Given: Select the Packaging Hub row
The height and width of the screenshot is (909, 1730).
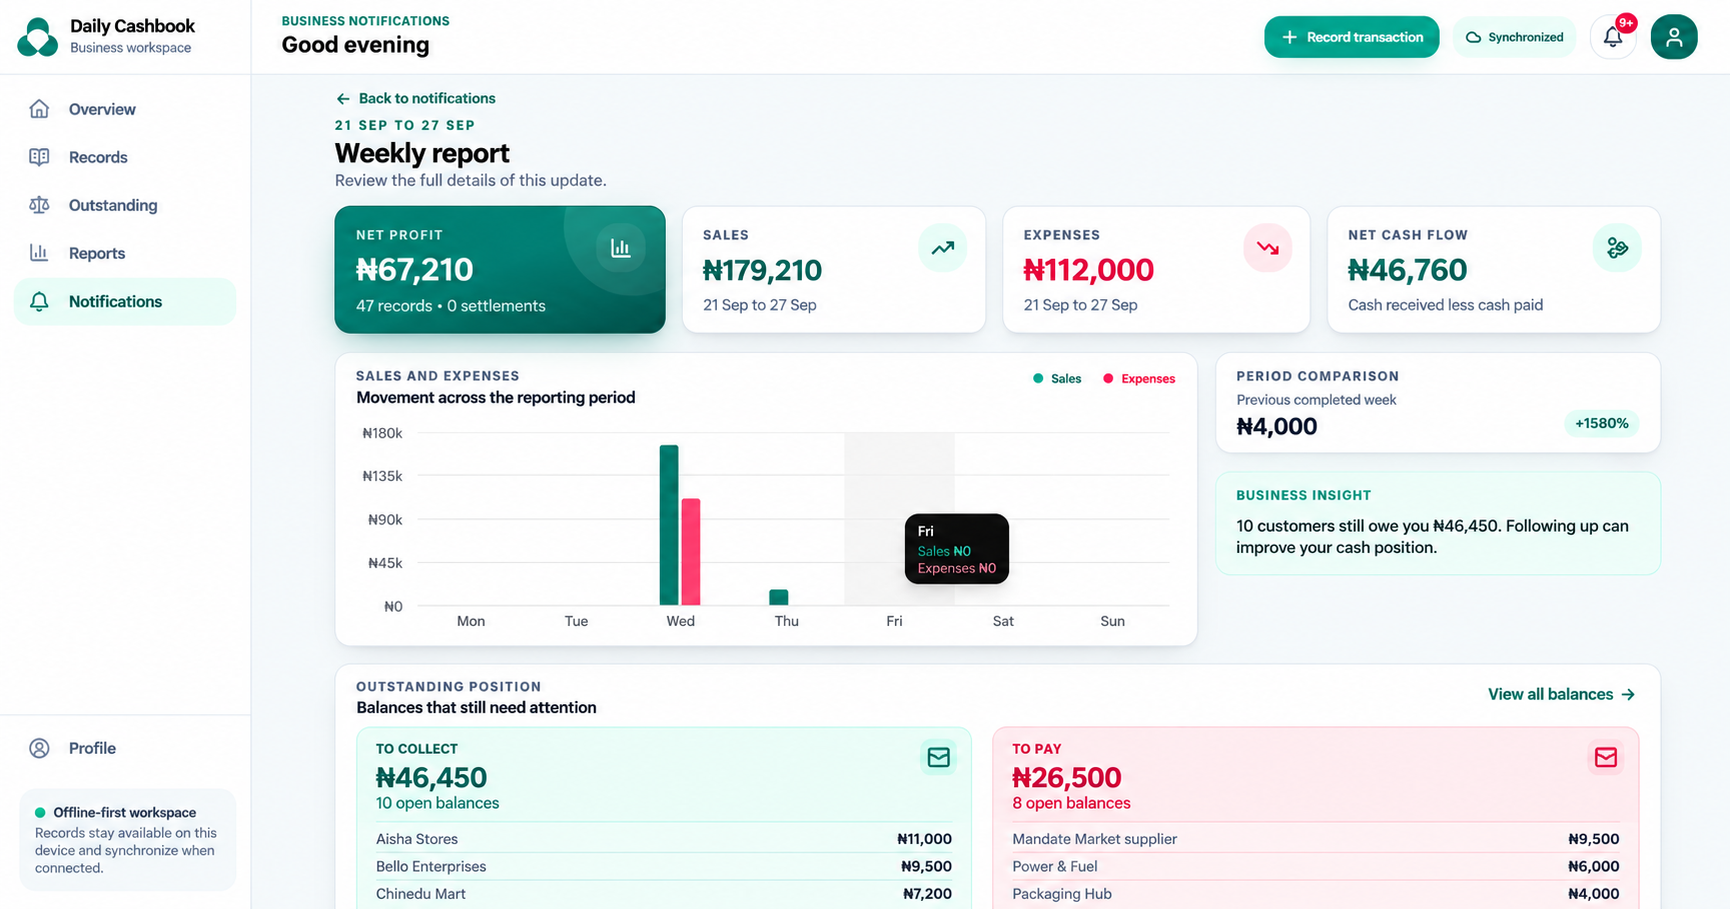Looking at the screenshot, I should tap(1315, 894).
